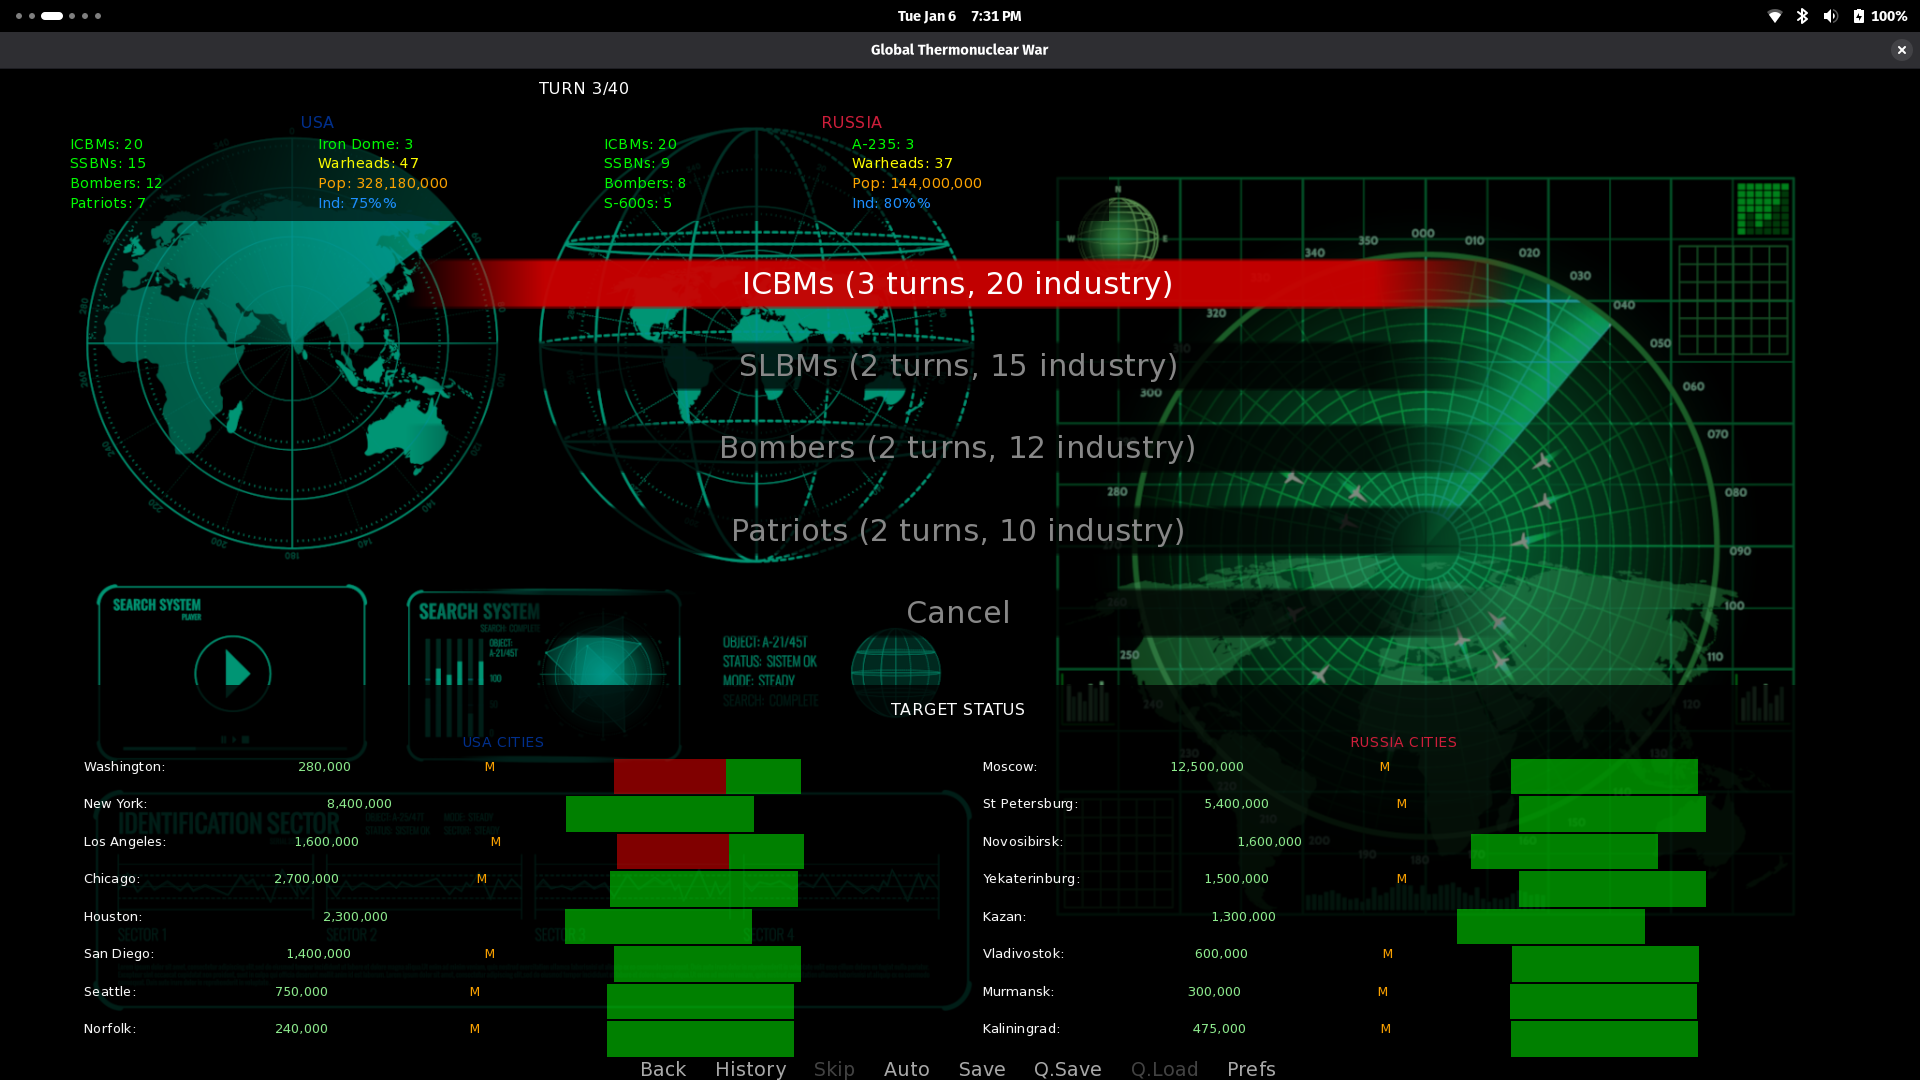Screen dimensions: 1920x1080
Task: Select ICBMs build option
Action: tap(957, 284)
